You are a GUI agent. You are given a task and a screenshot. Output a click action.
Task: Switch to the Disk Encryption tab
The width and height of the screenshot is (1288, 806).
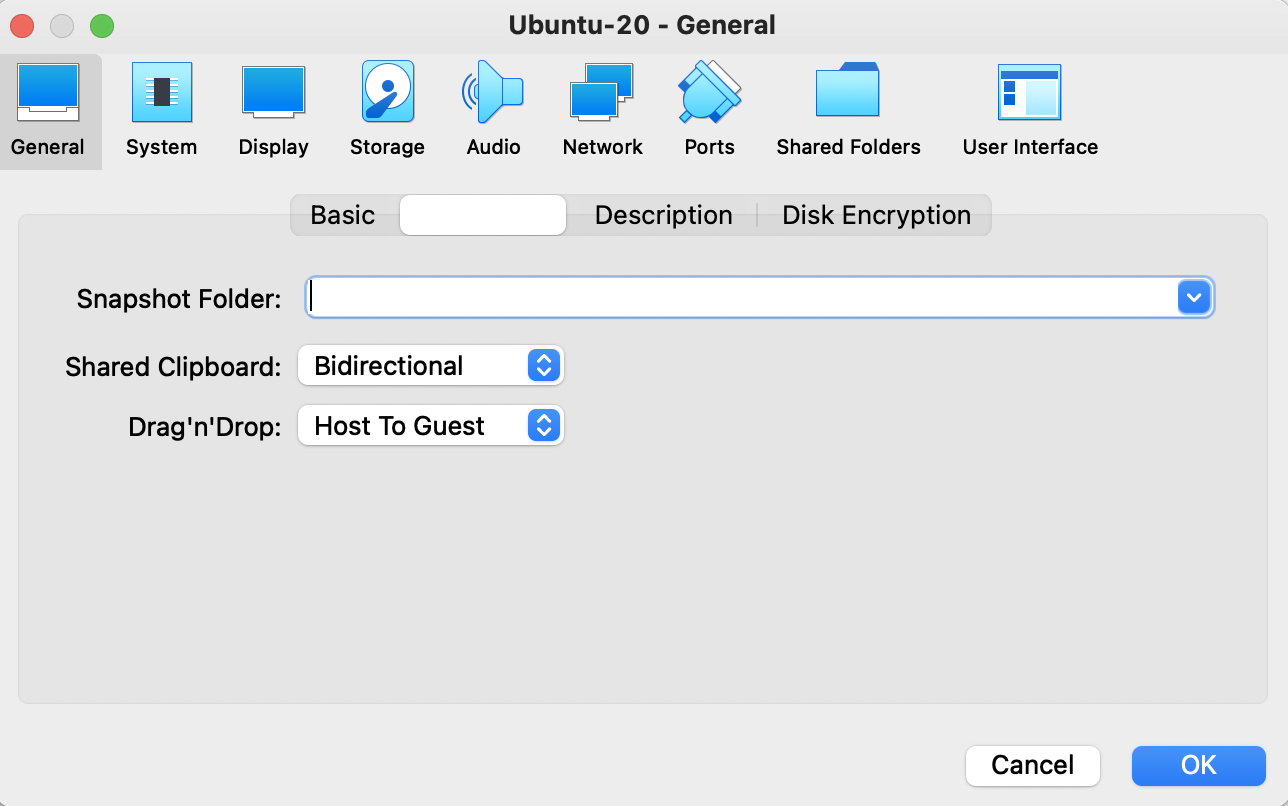(x=876, y=215)
